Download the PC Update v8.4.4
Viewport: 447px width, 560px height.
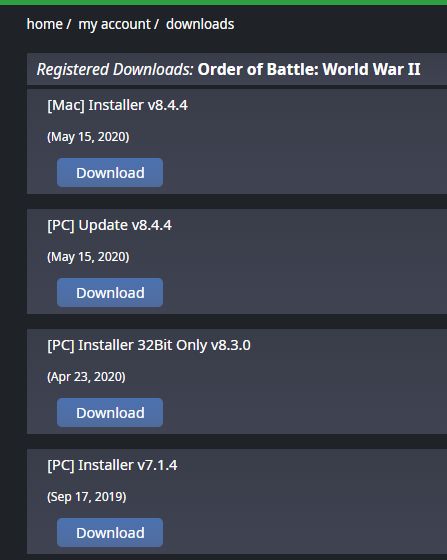[x=110, y=292]
